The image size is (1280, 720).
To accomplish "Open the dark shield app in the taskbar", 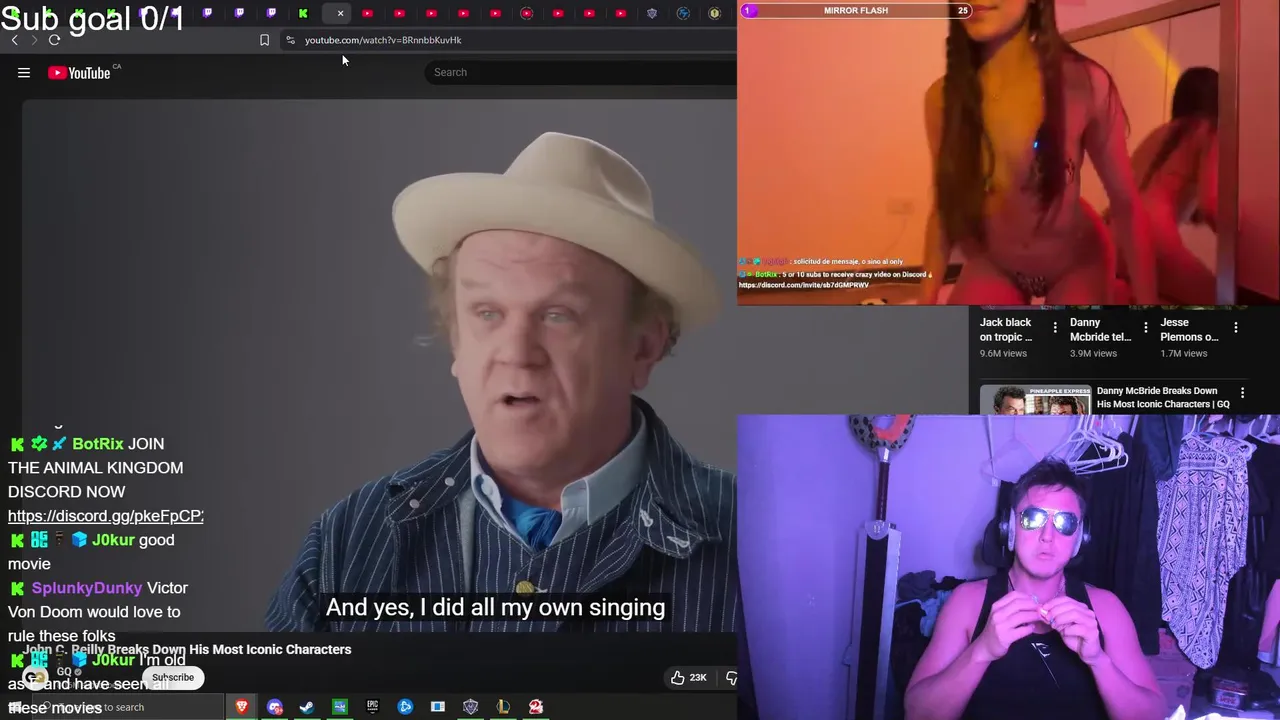I will click(470, 707).
